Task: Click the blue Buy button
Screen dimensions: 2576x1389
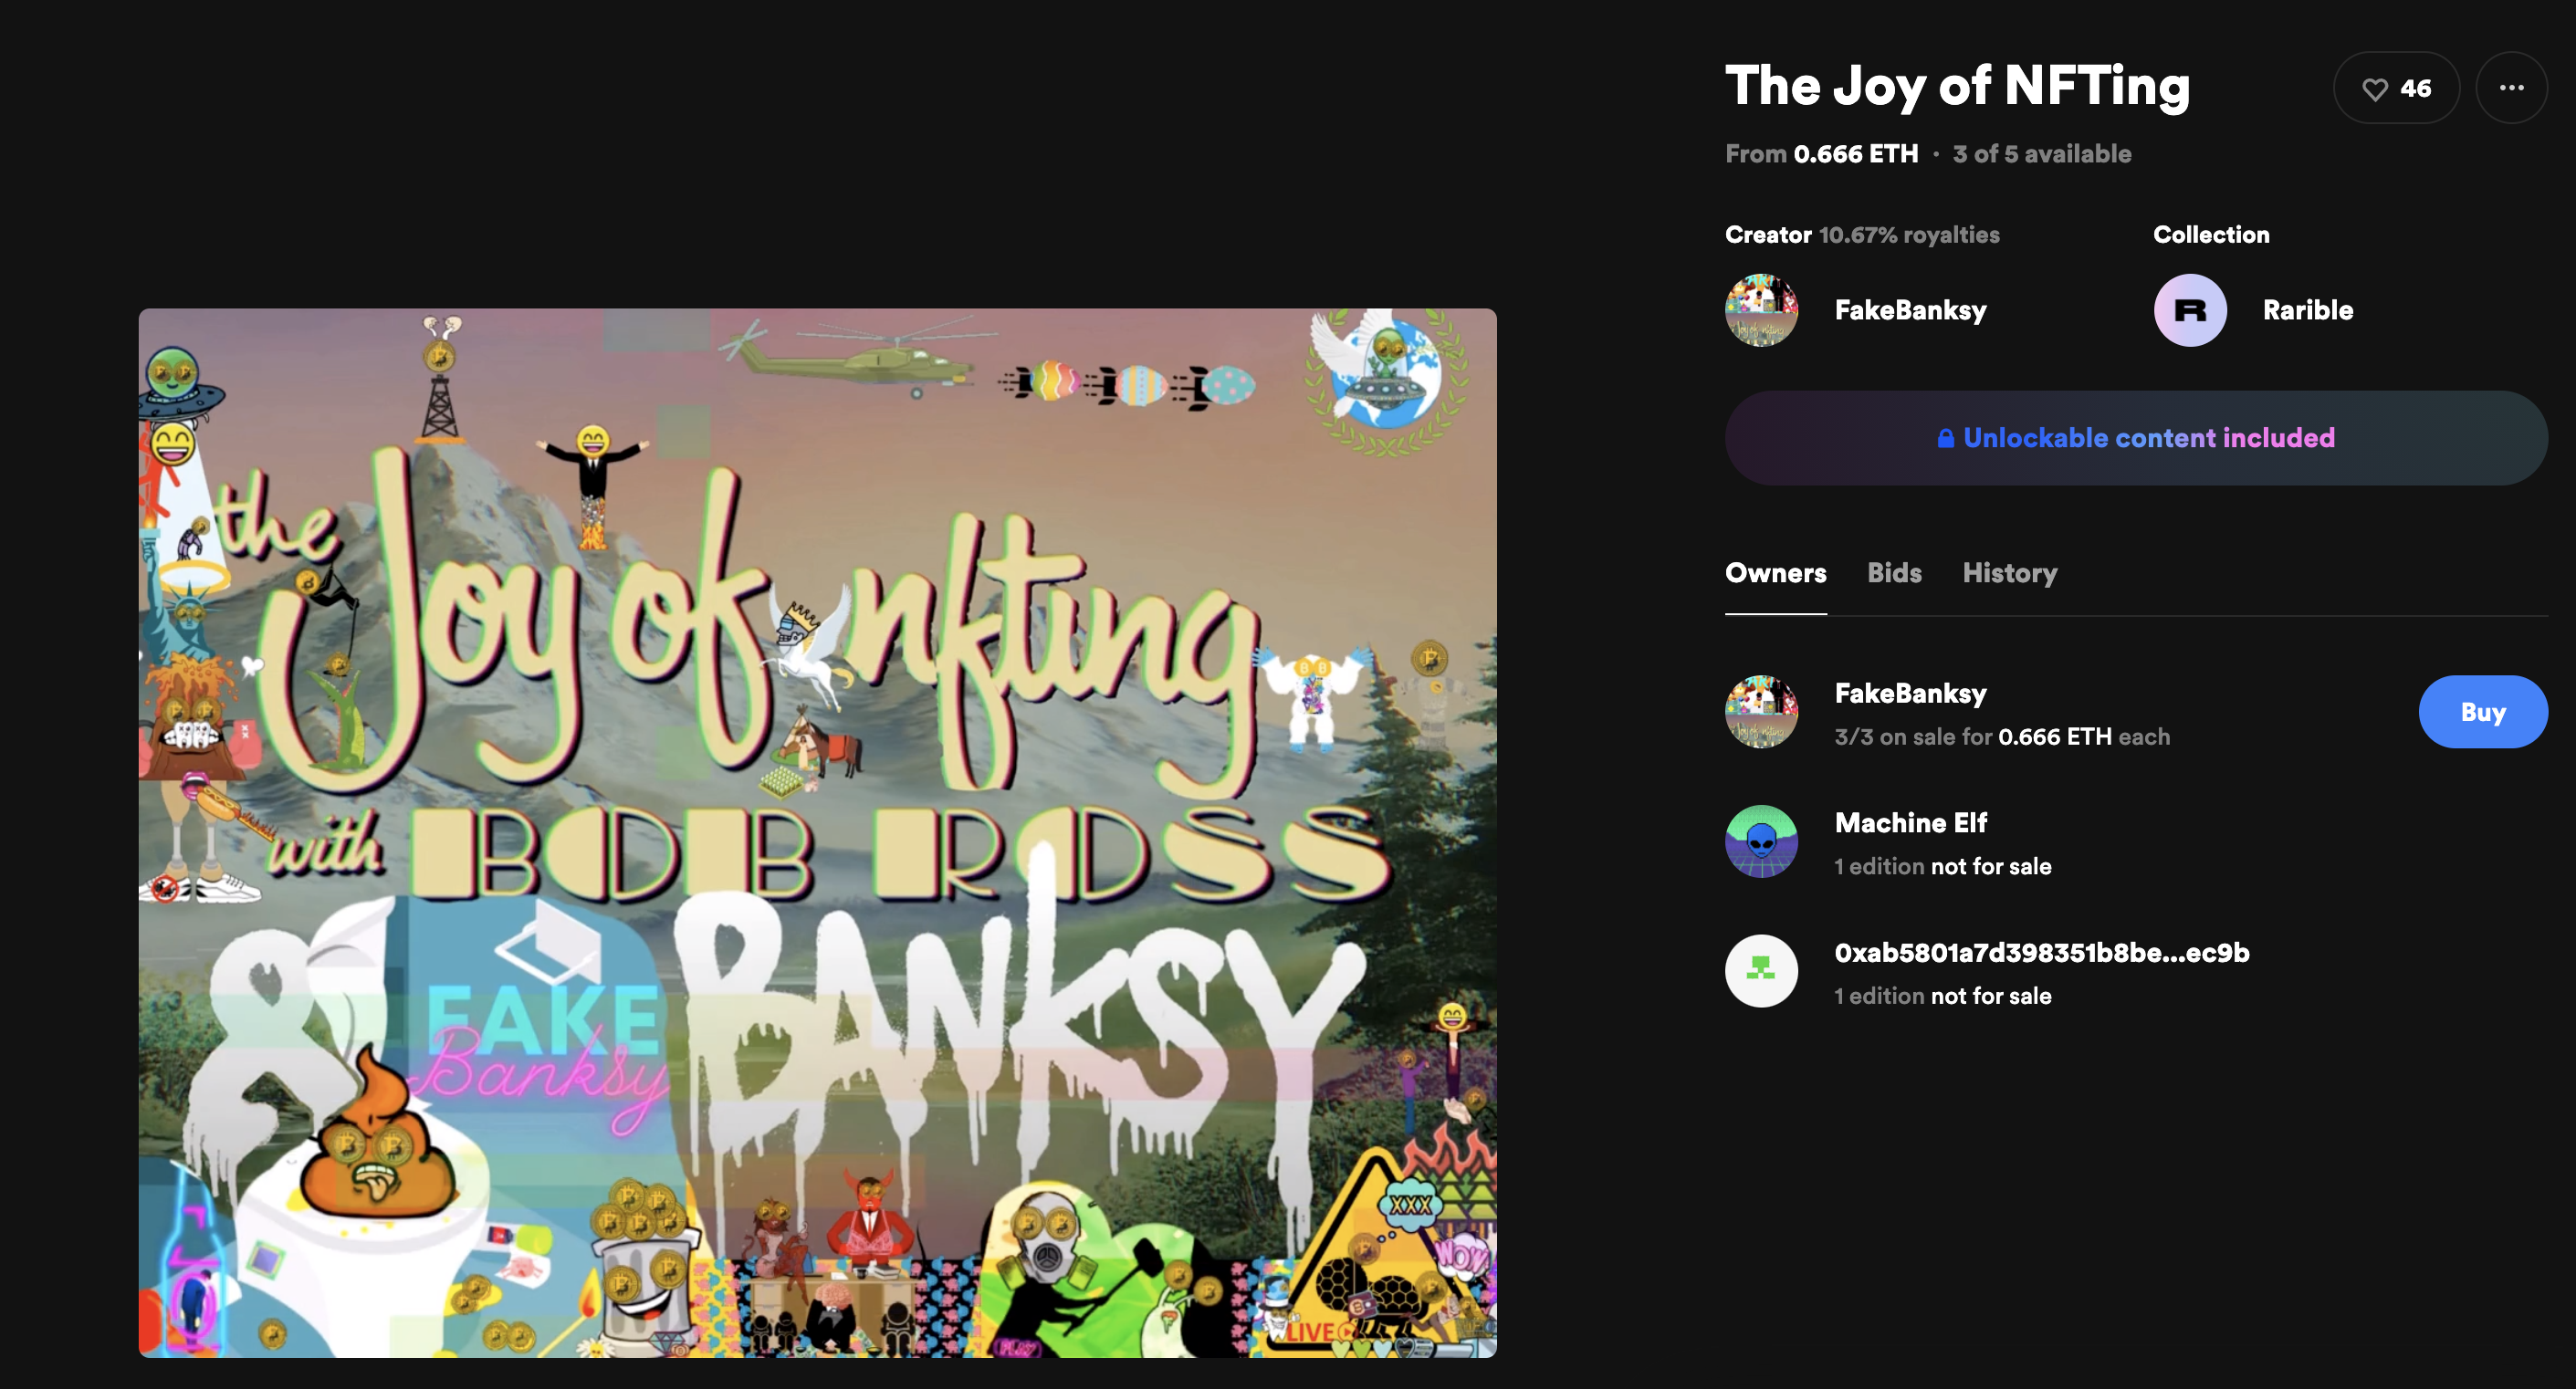Action: pos(2483,712)
